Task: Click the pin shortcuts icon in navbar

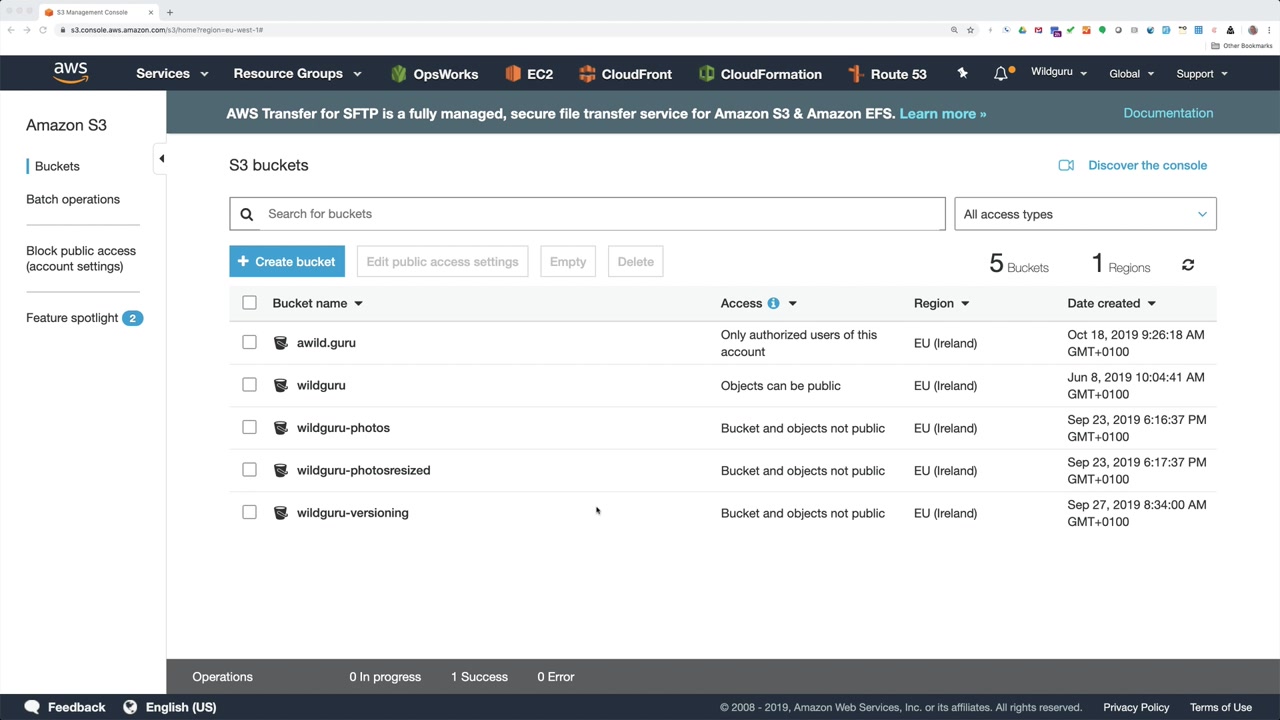Action: point(962,73)
